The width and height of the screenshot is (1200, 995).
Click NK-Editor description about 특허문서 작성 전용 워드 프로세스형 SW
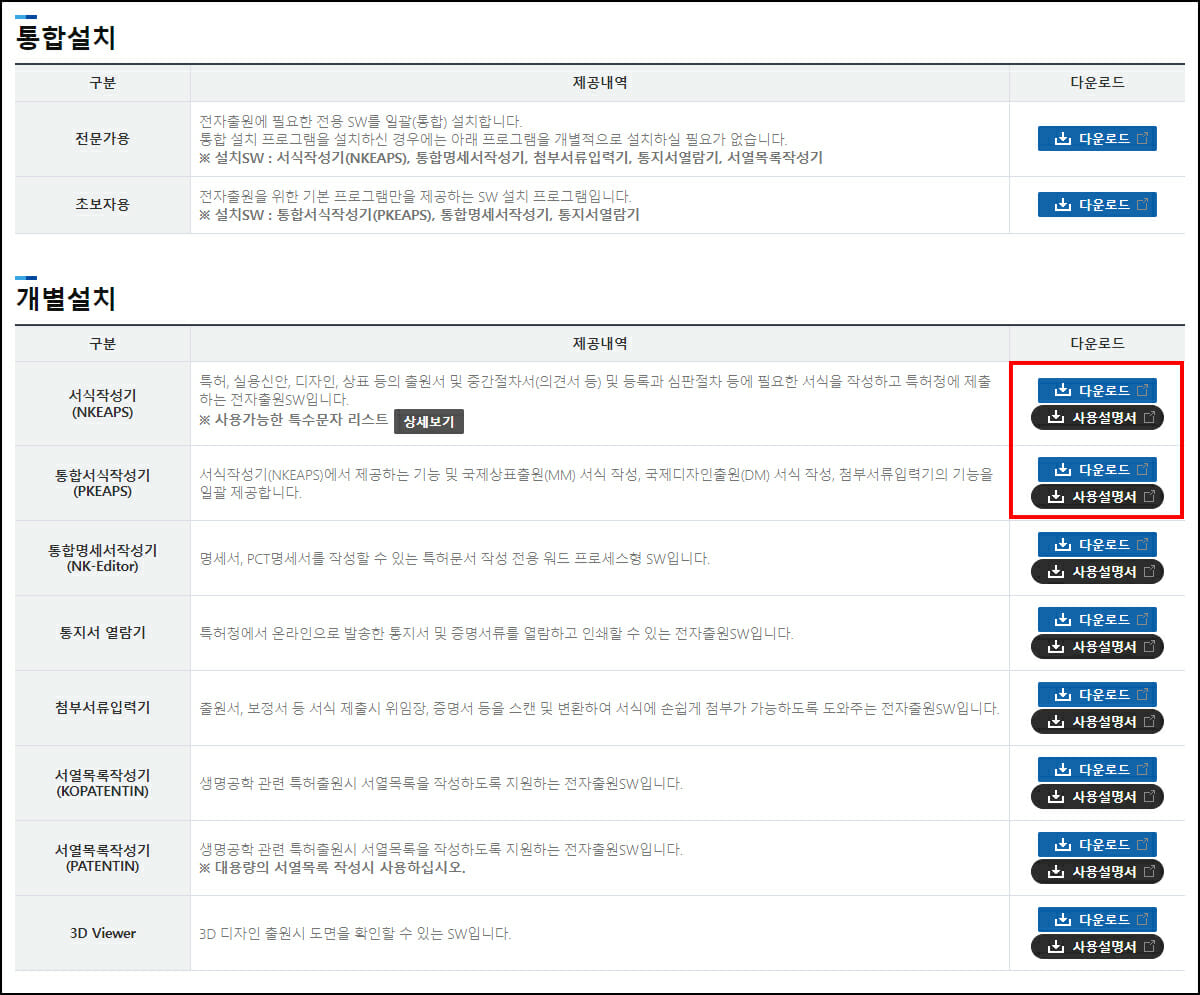click(x=455, y=558)
